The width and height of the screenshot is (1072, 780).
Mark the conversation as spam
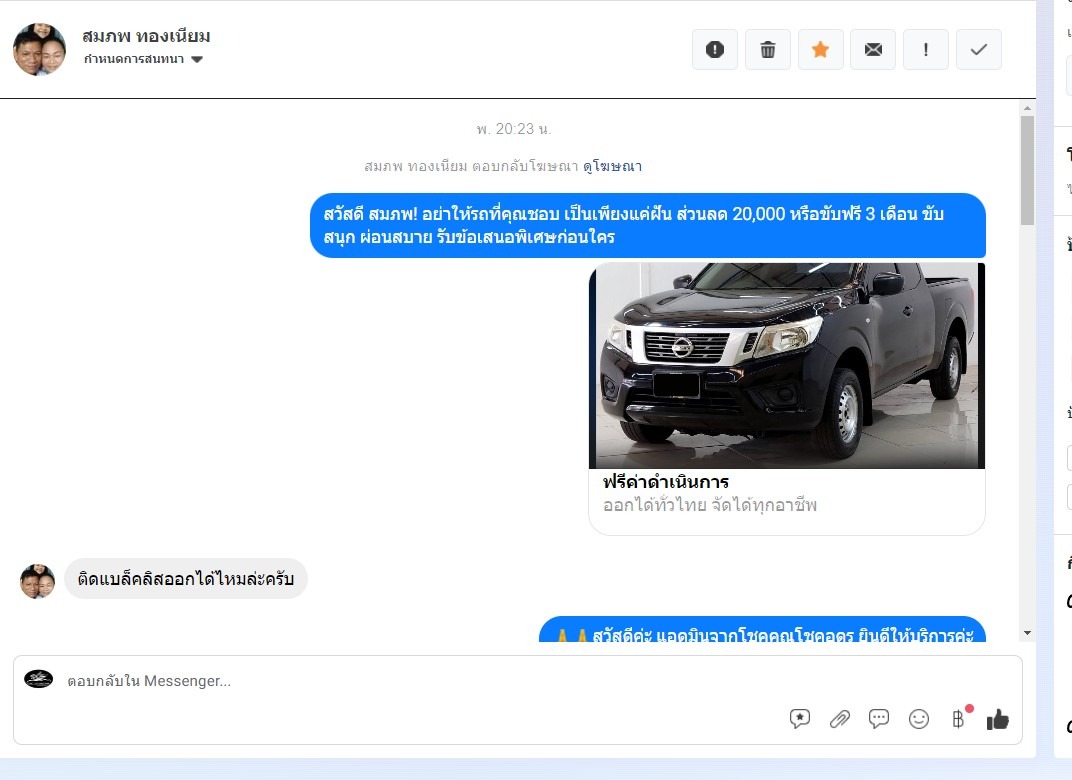(x=714, y=49)
